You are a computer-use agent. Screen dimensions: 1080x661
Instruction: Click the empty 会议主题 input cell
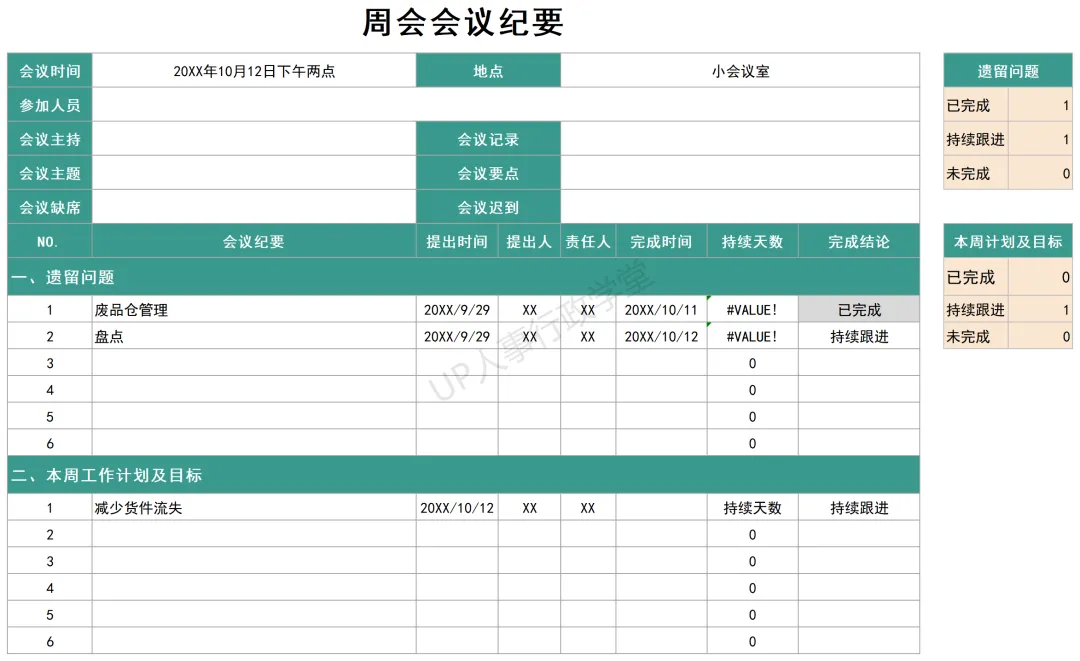point(254,173)
